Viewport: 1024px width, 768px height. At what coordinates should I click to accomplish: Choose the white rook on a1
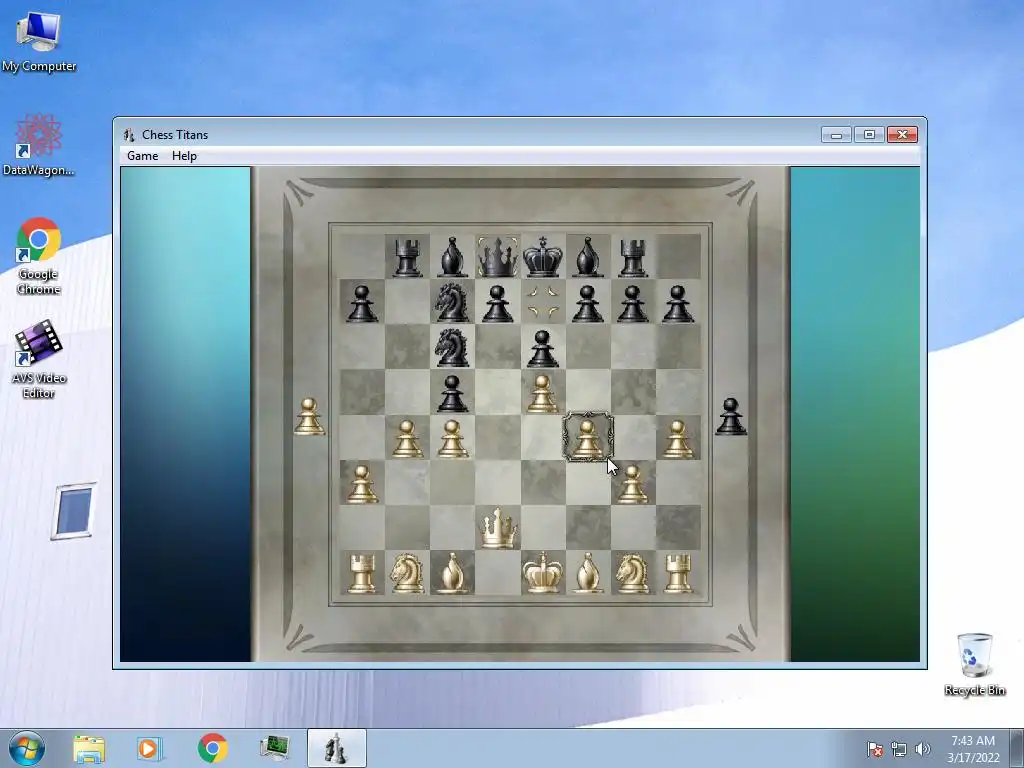[x=362, y=573]
